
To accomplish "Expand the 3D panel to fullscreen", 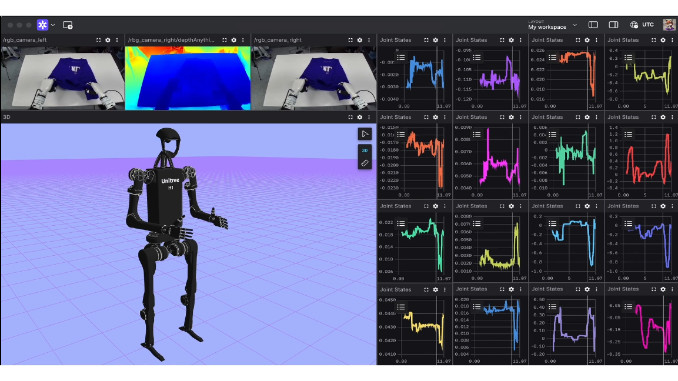I will point(350,117).
